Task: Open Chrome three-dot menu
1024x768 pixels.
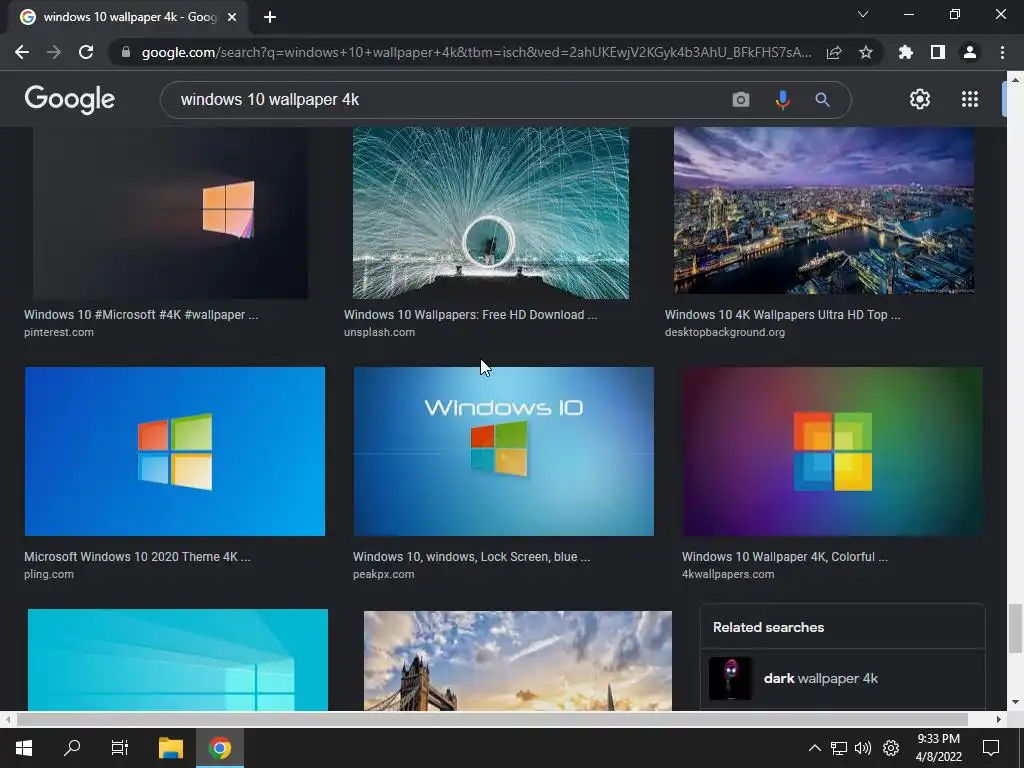Action: [x=1002, y=52]
